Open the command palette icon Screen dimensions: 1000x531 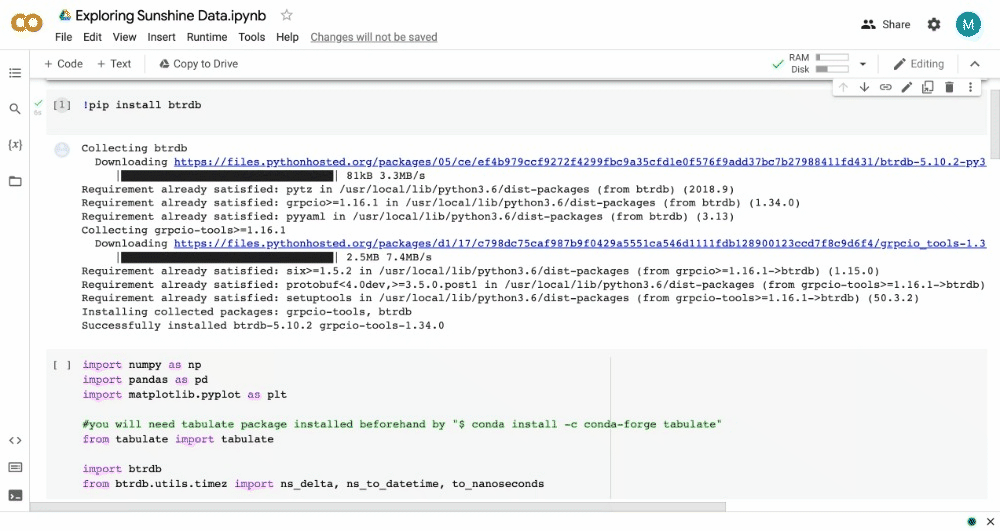15,467
